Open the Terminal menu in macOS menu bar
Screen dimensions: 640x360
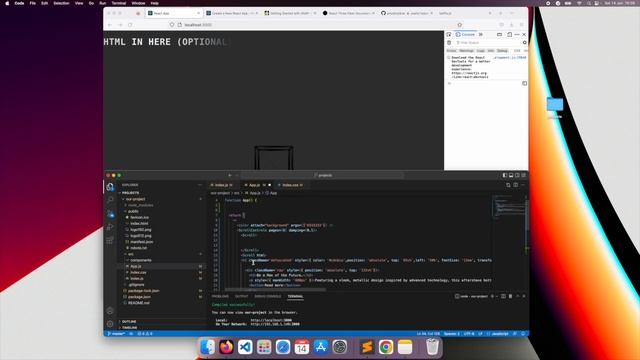(119, 3)
